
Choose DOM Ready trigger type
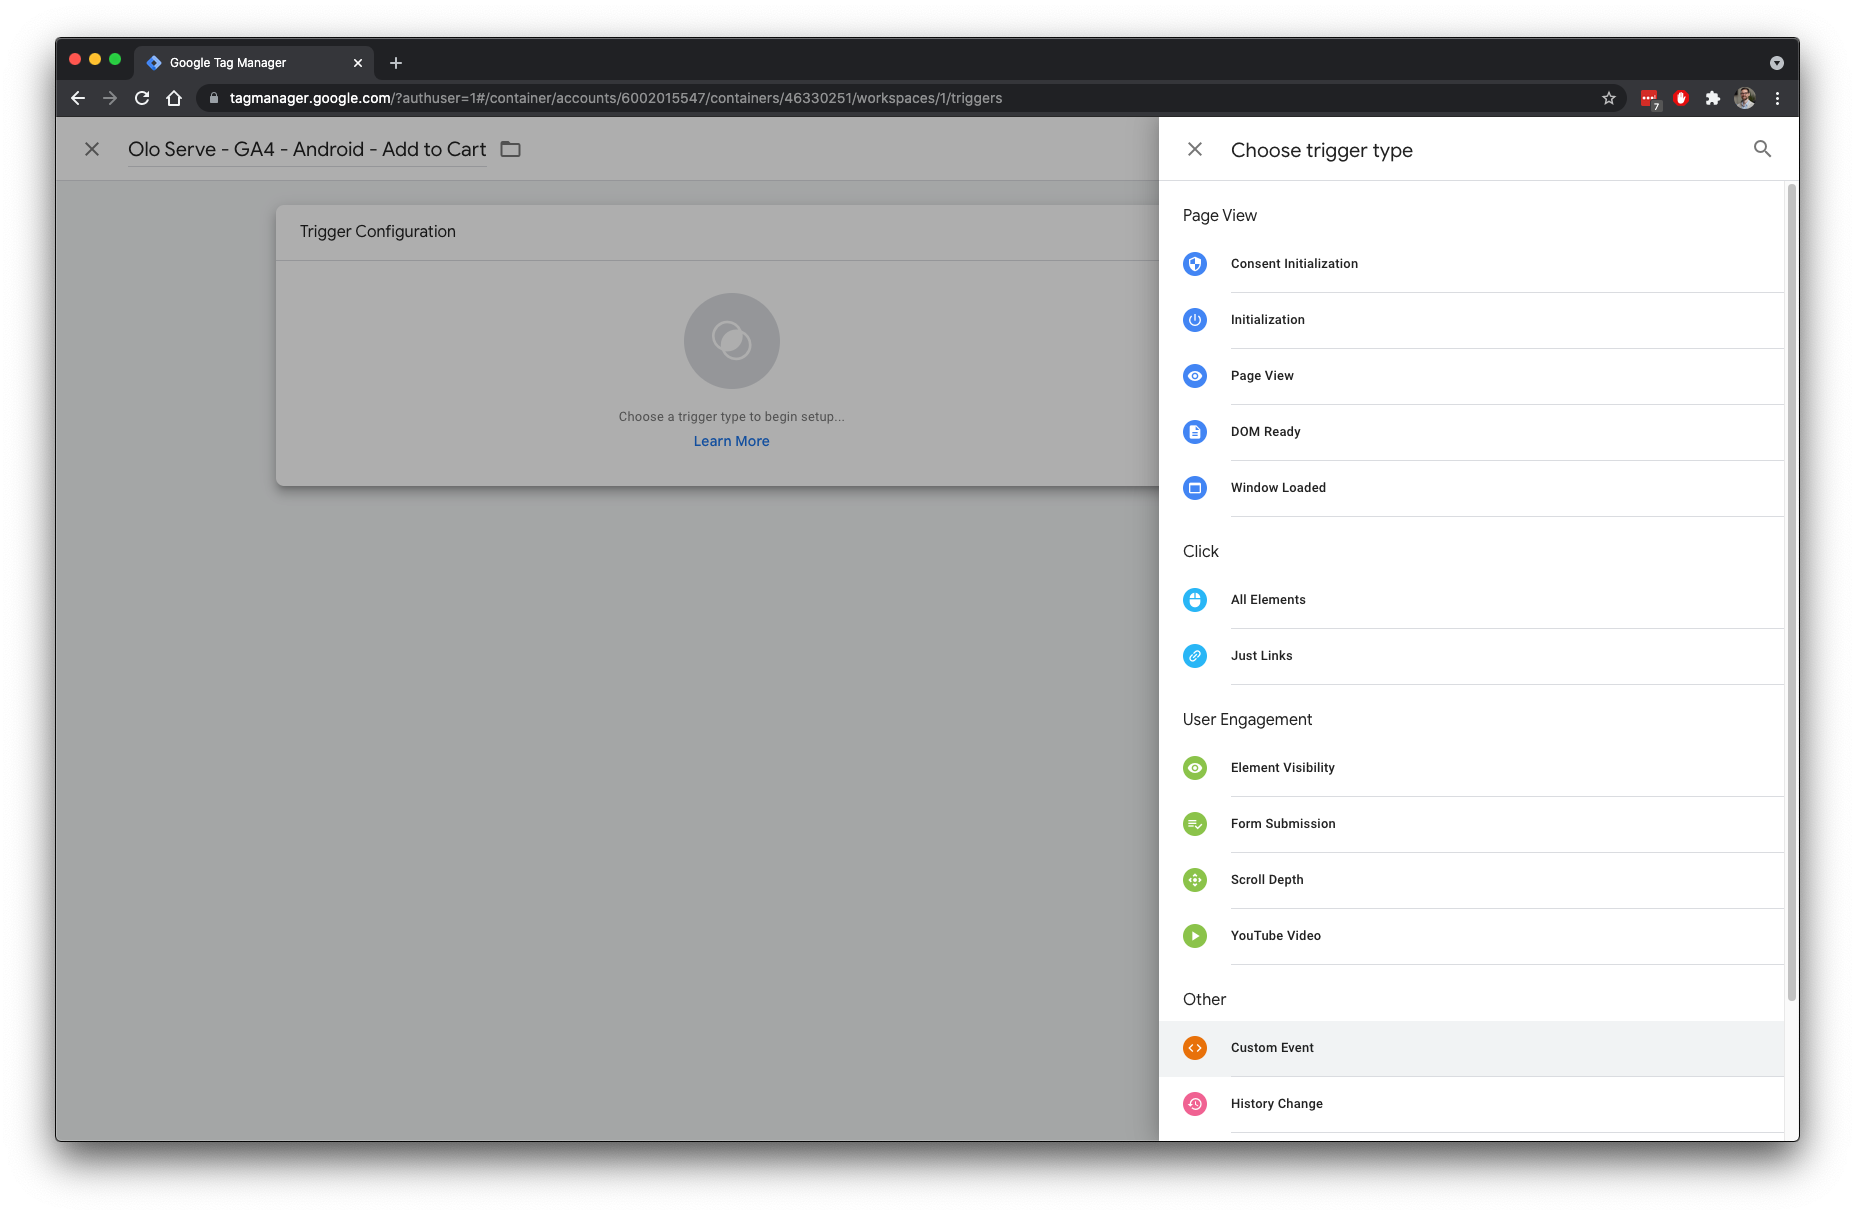coord(1471,432)
